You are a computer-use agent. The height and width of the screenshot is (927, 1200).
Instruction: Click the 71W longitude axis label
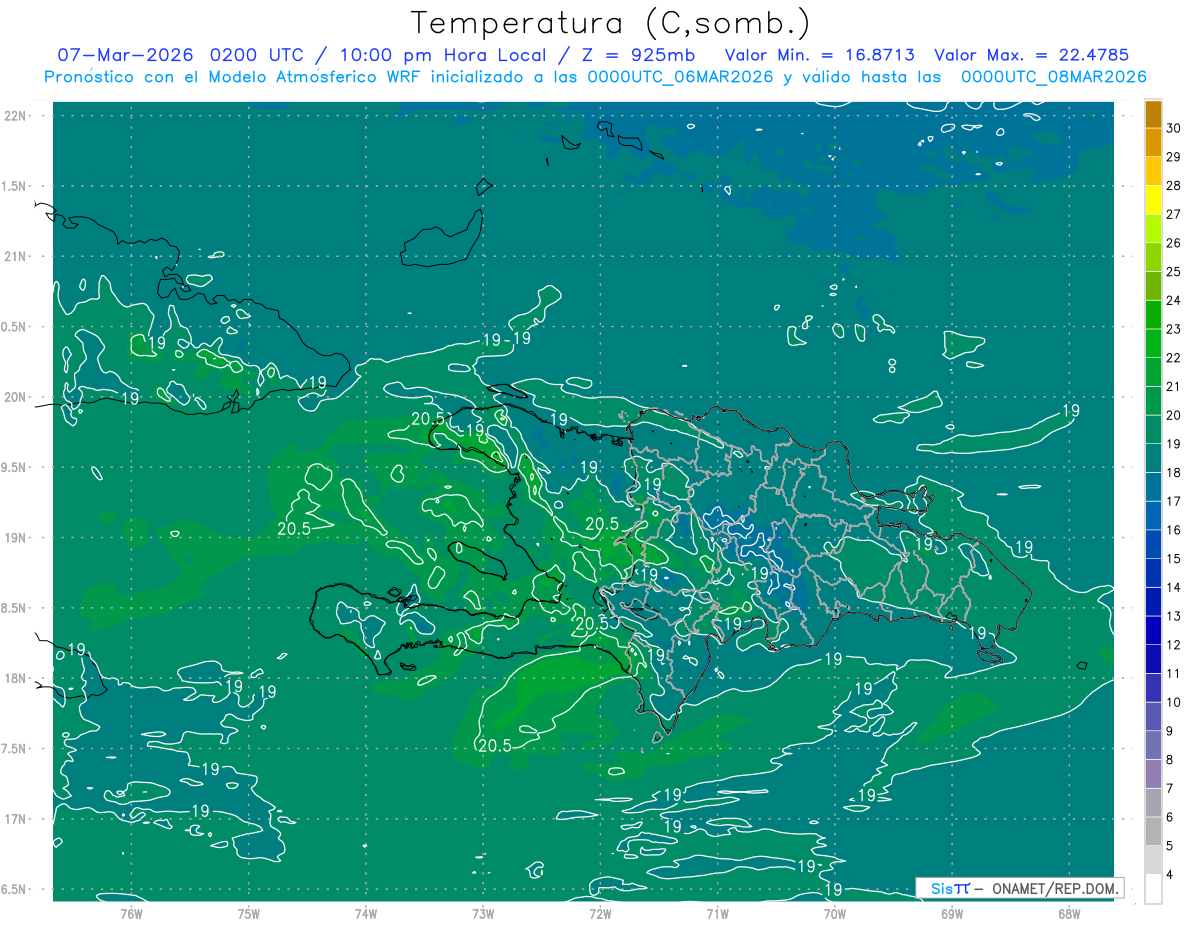(717, 914)
